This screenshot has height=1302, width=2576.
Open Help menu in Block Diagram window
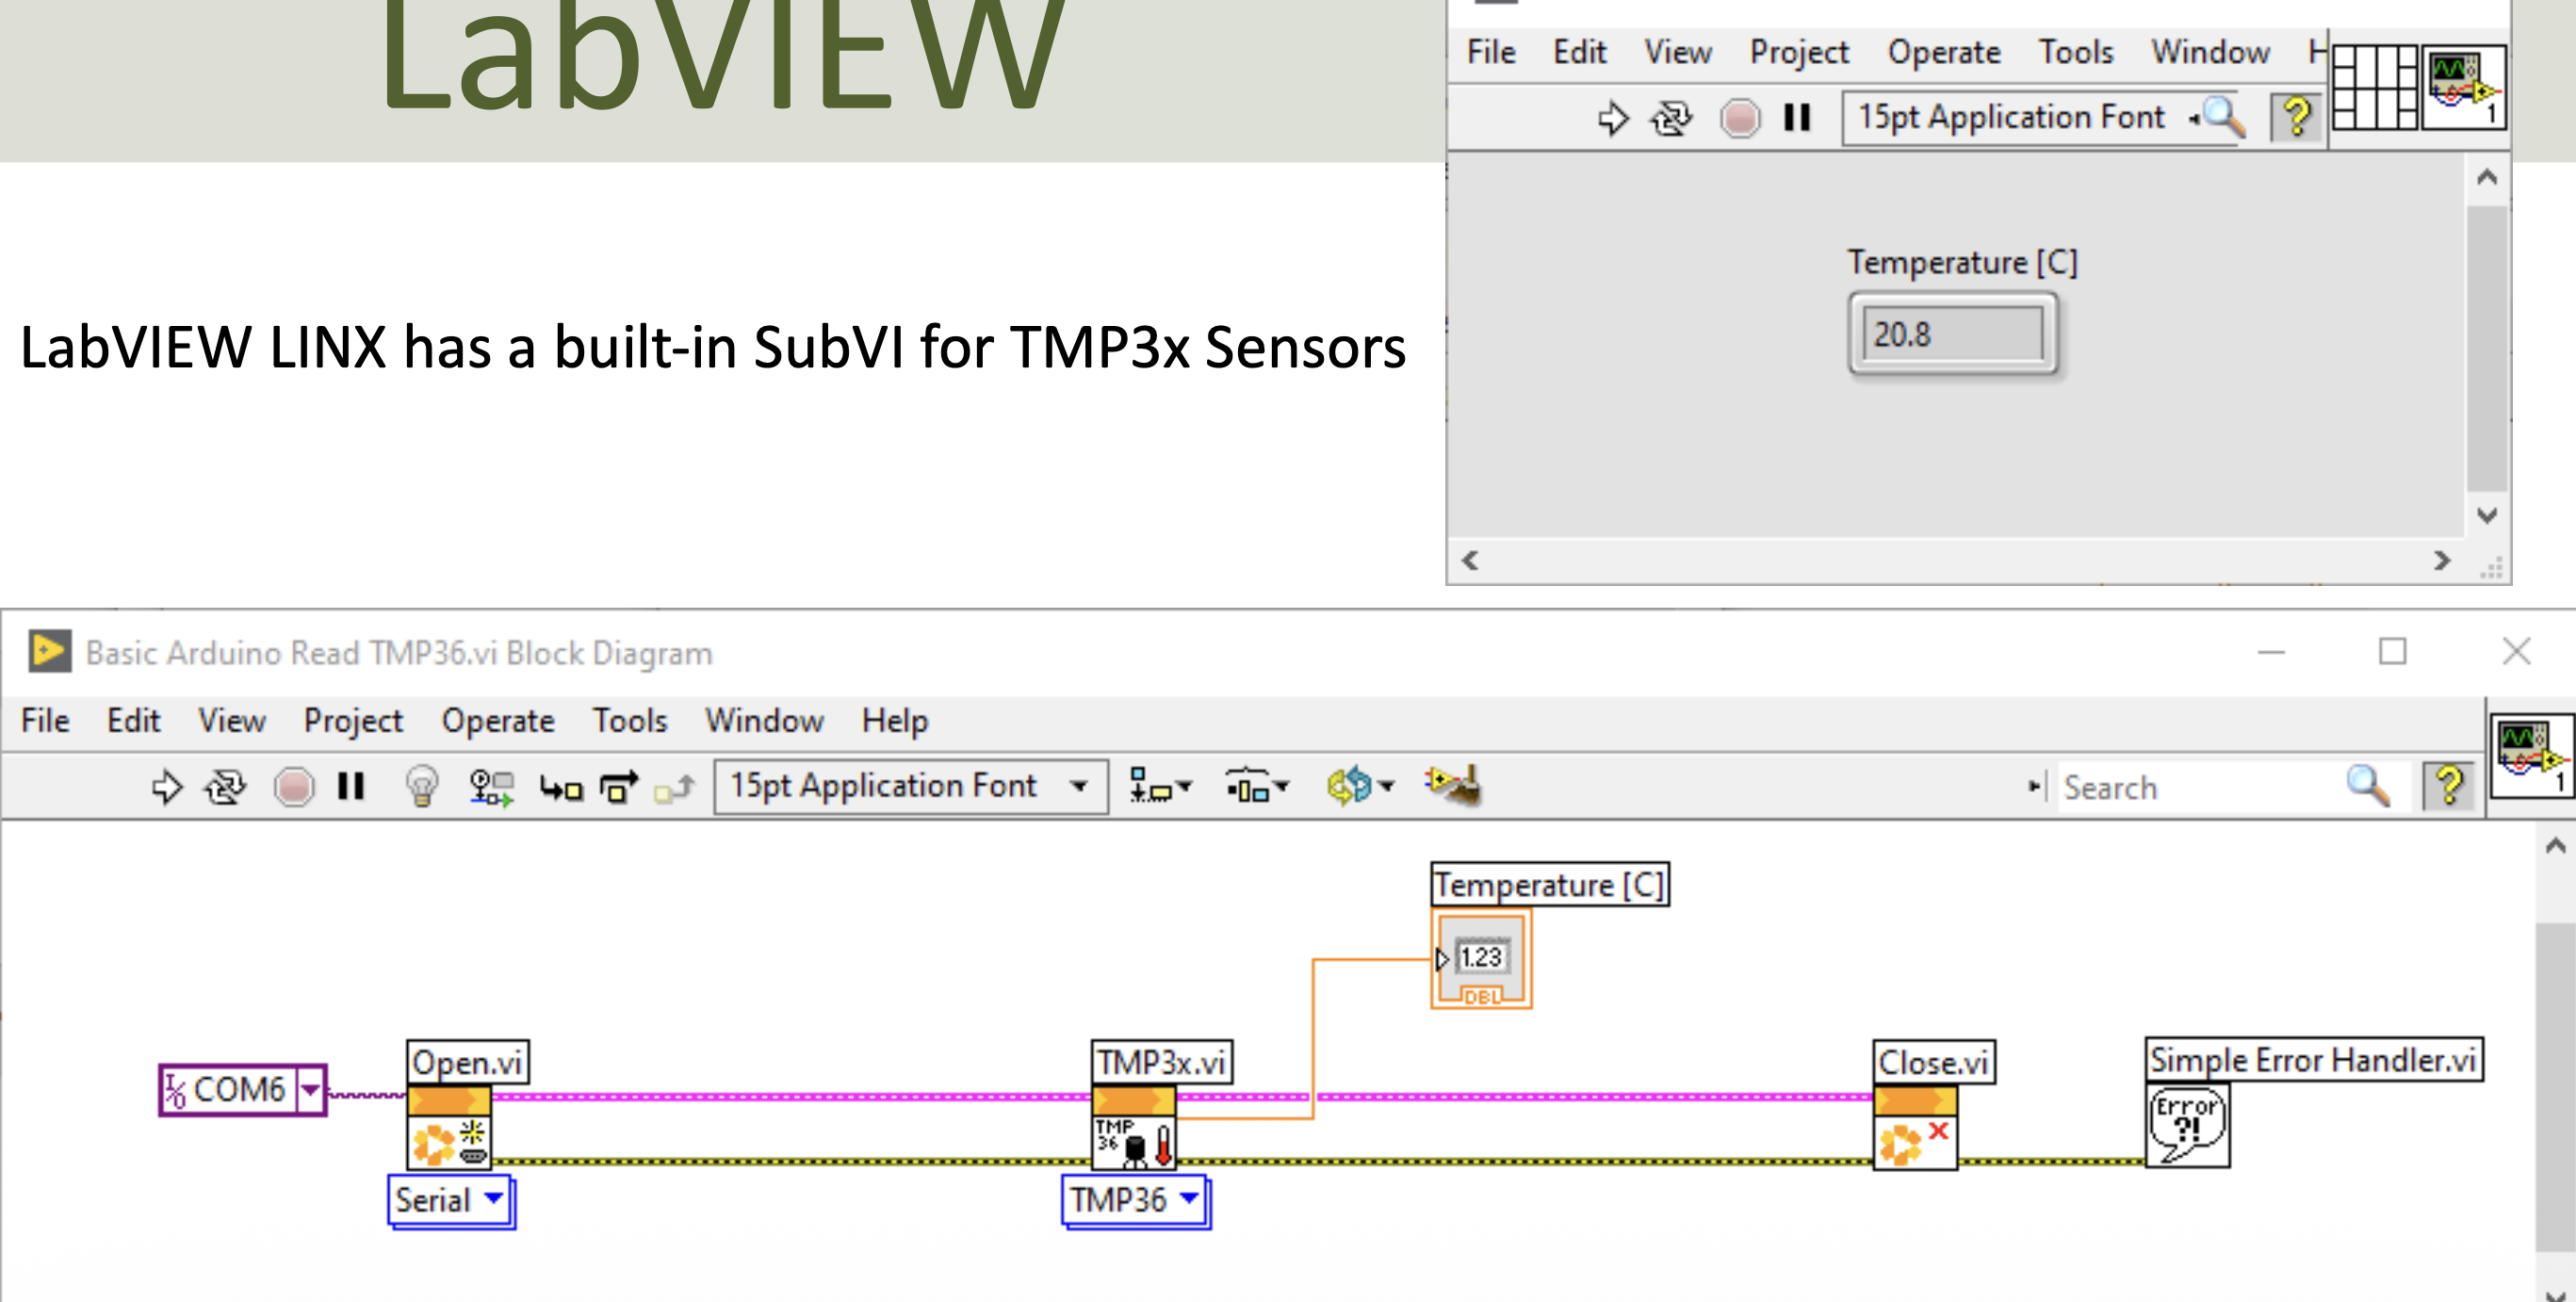point(894,722)
